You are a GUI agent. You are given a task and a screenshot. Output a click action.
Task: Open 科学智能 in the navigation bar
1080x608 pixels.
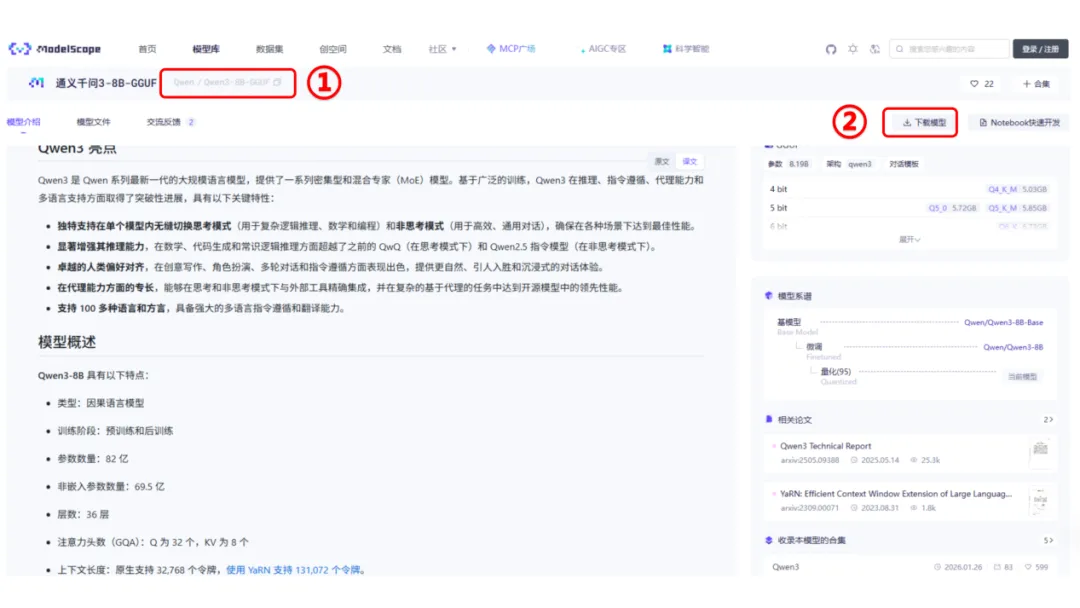coord(685,49)
